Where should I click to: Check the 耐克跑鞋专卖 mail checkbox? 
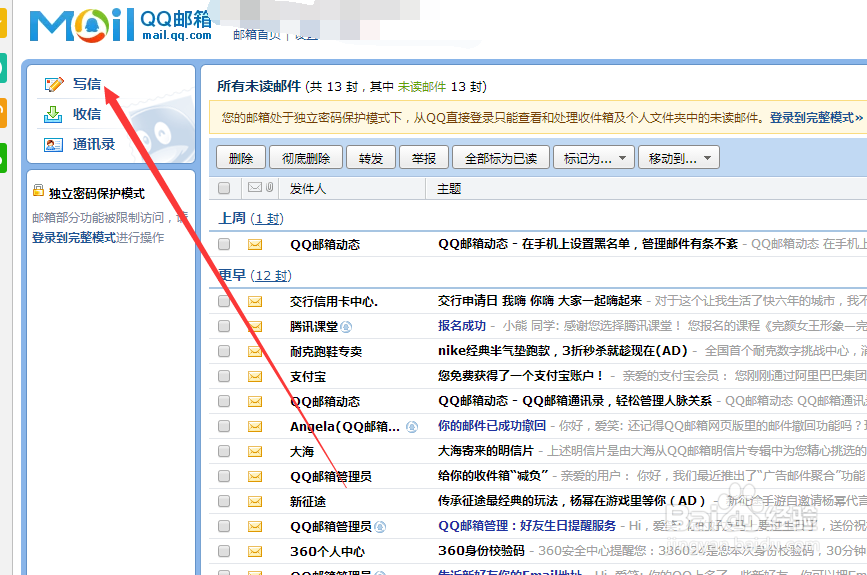click(224, 351)
